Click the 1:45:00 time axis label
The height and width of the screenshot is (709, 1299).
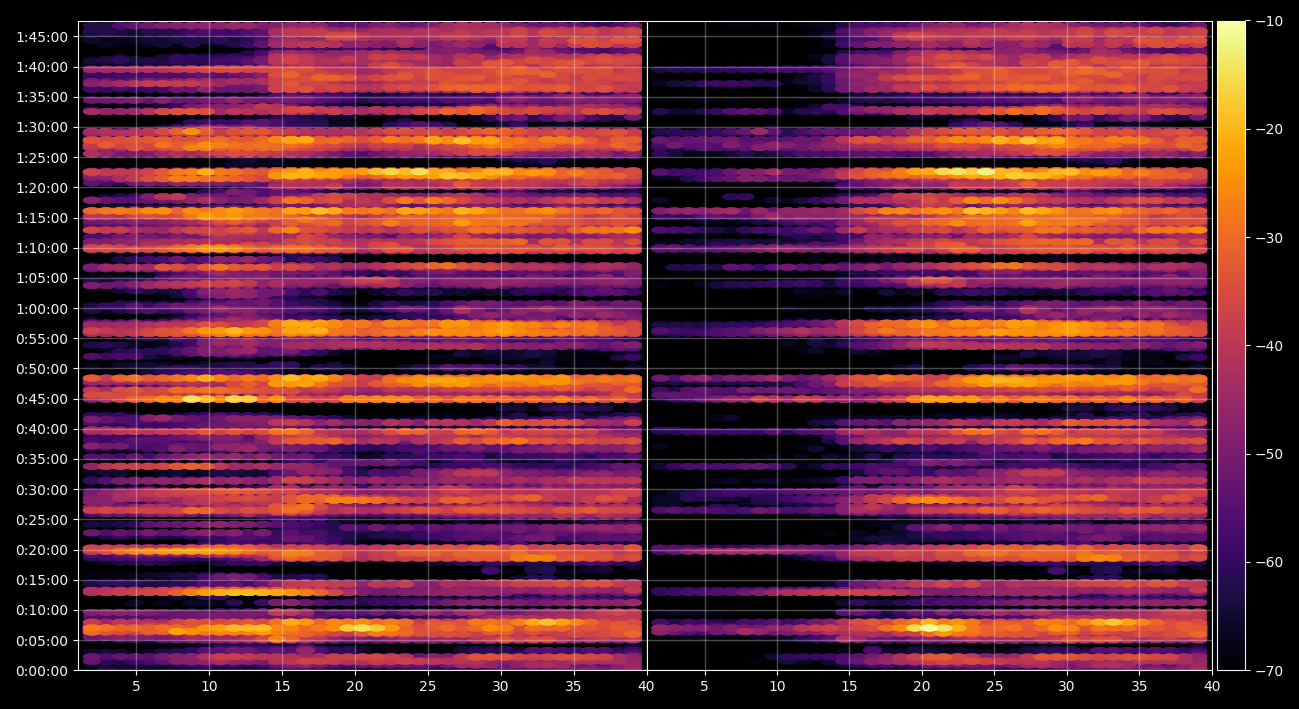[x=42, y=37]
